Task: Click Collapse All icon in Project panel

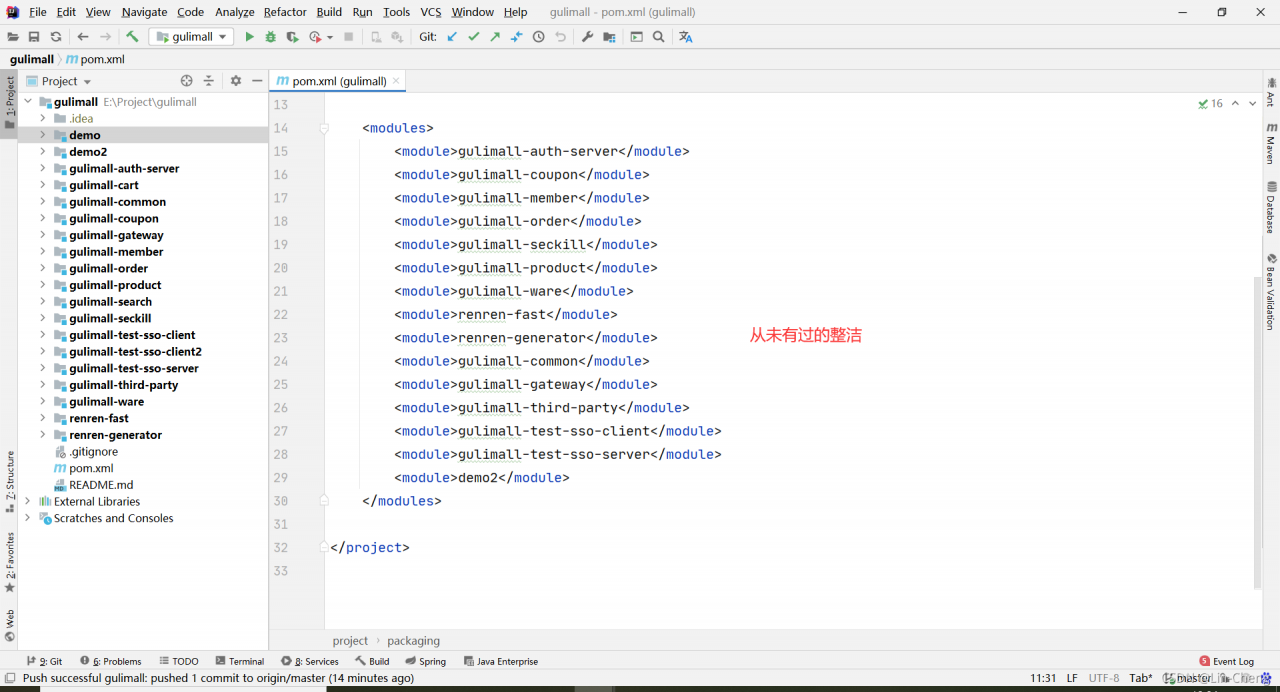Action: 209,81
